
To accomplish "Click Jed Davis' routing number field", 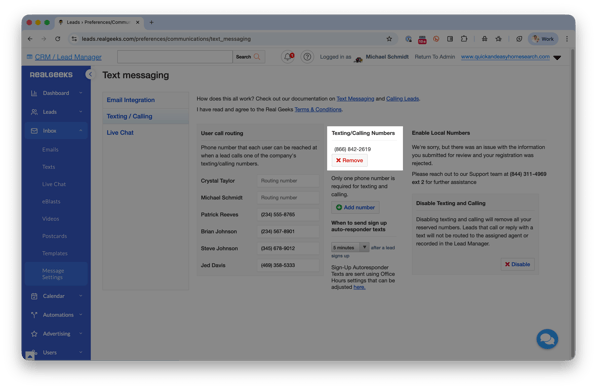I will click(x=288, y=265).
